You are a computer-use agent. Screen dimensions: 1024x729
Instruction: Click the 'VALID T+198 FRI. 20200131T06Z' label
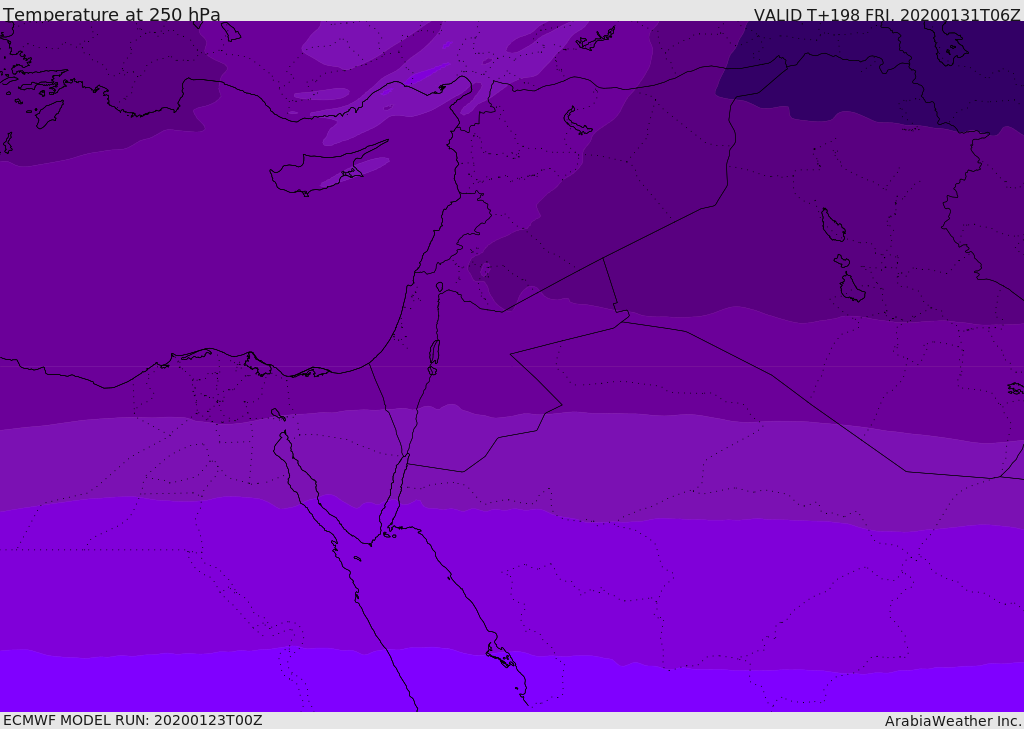coord(887,14)
